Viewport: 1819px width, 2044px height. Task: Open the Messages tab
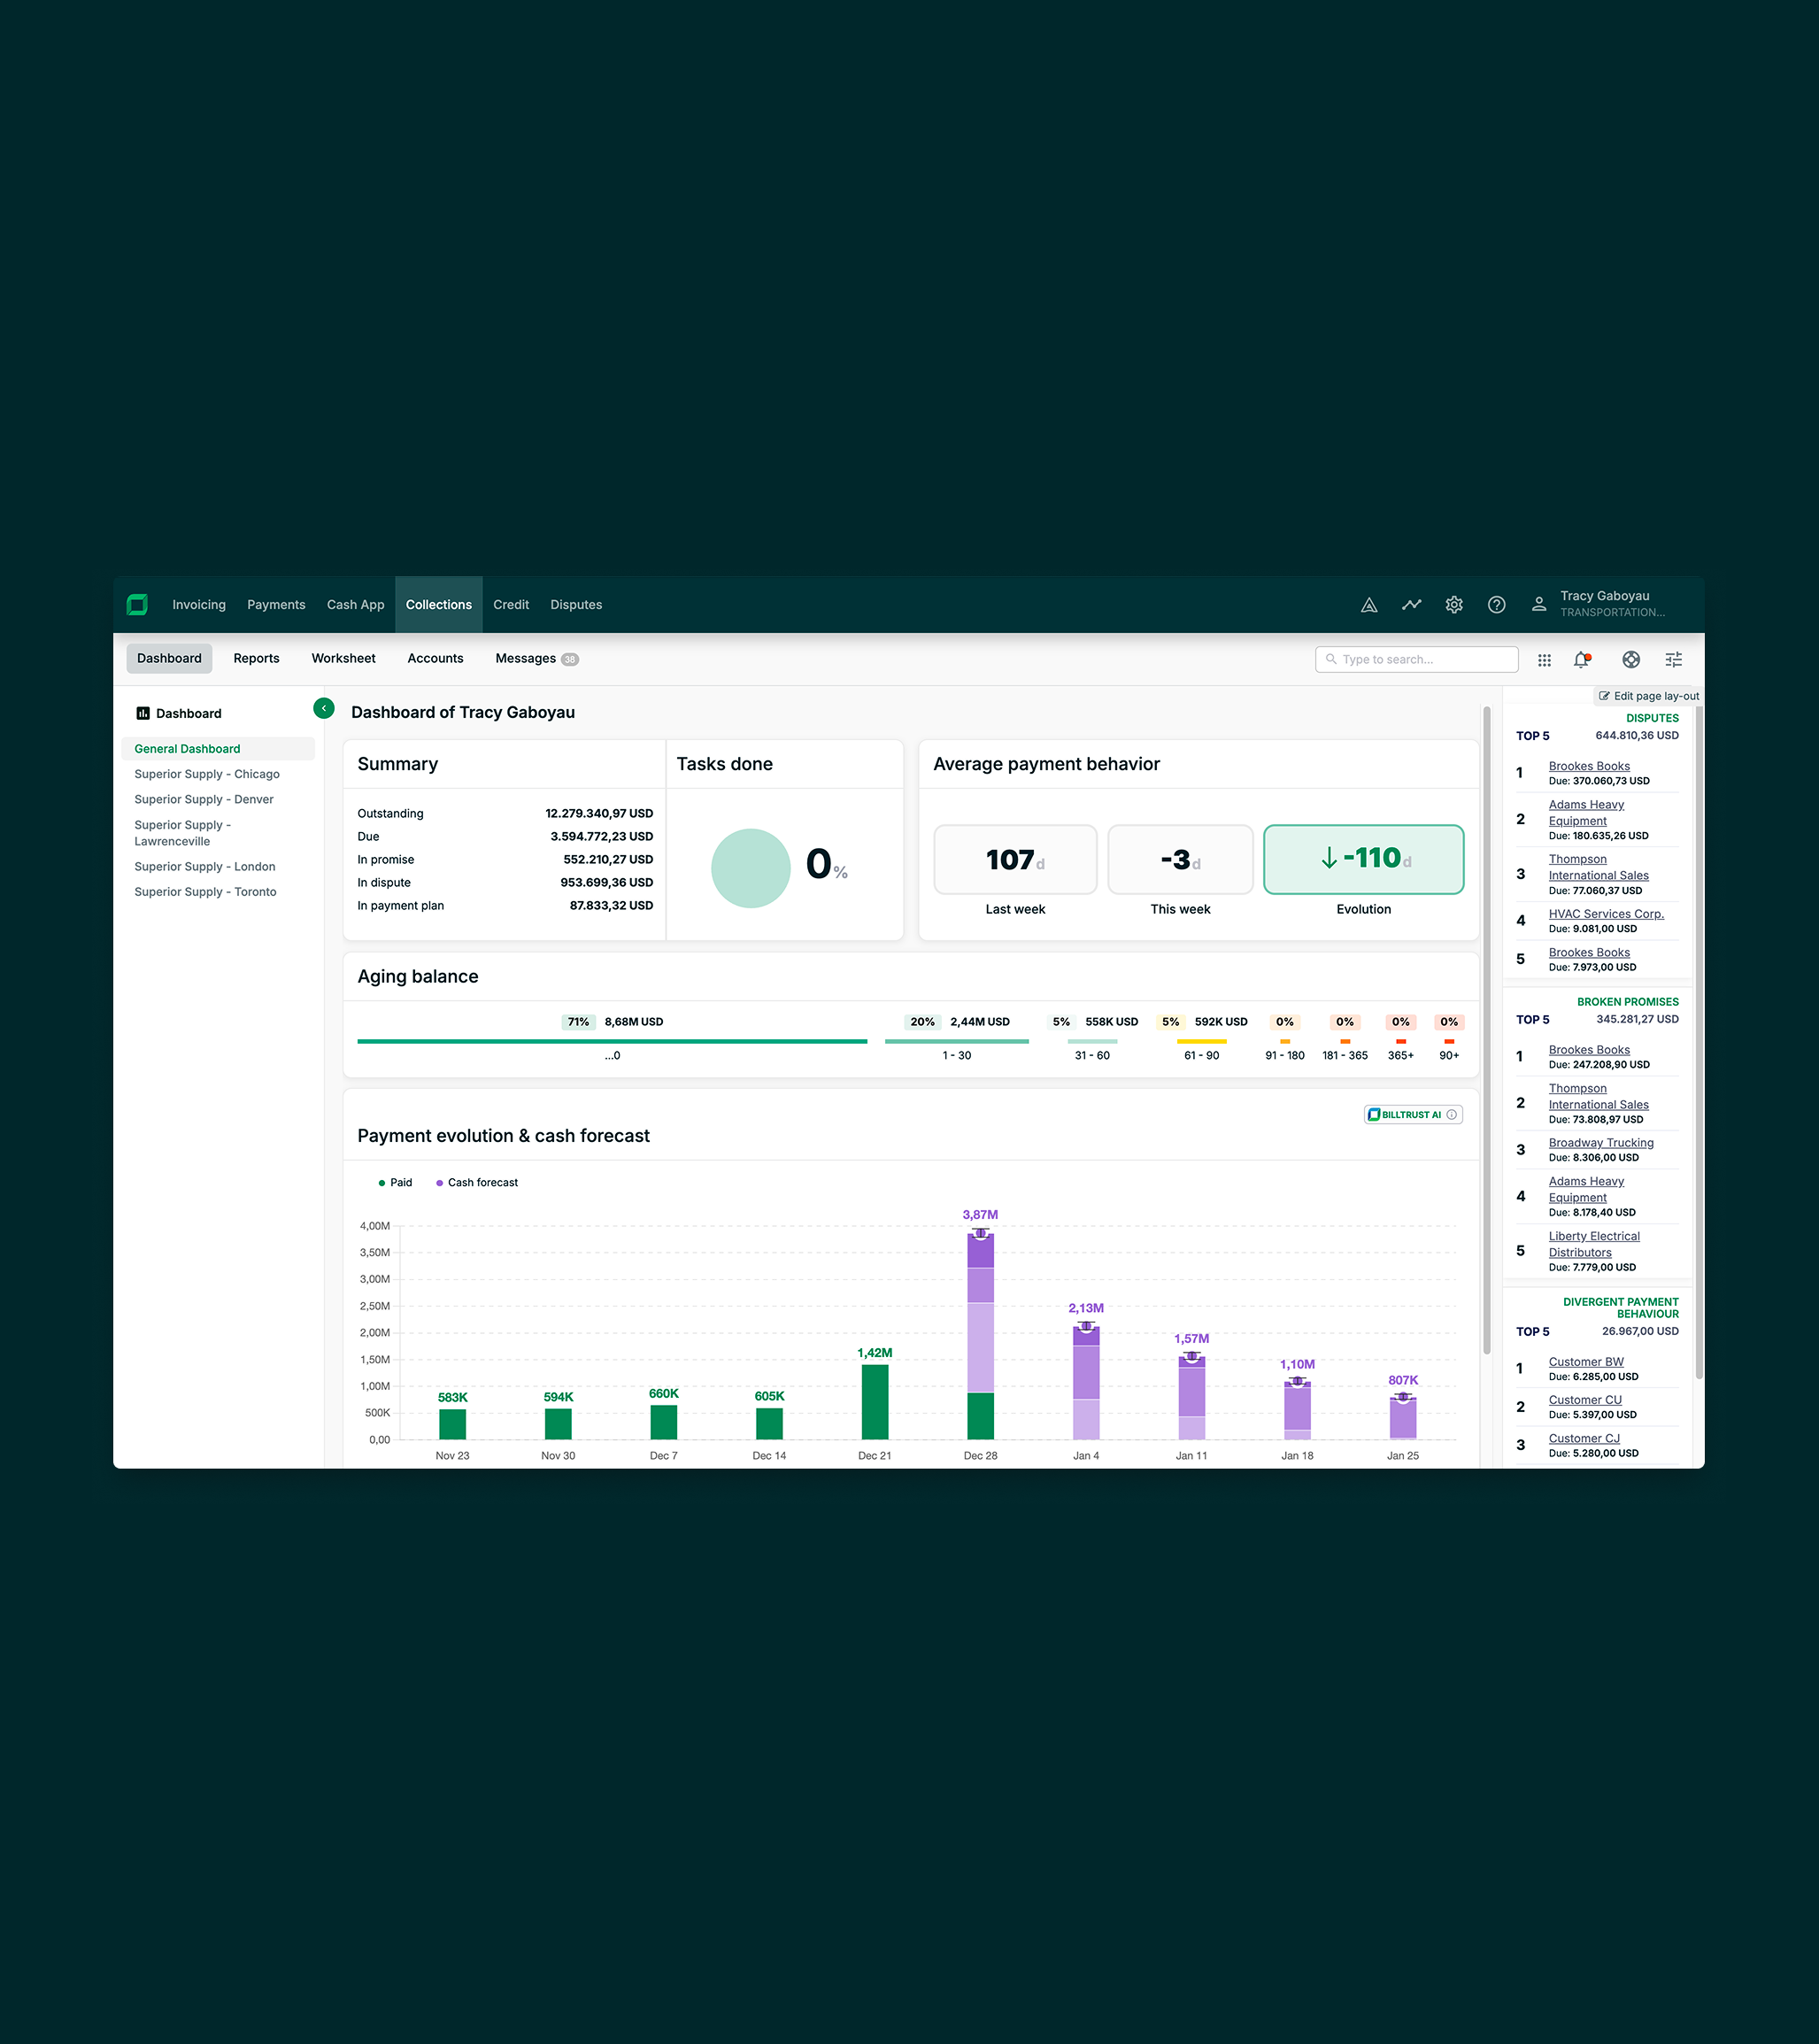pos(525,658)
